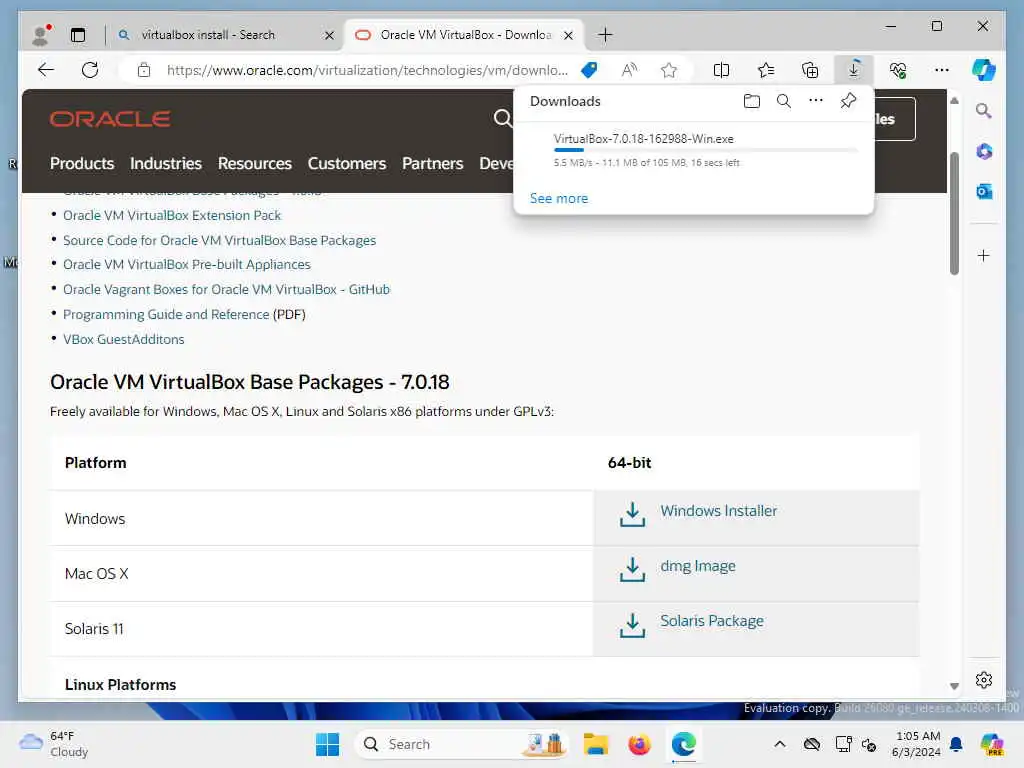Image resolution: width=1024 pixels, height=768 pixels.
Task: Open the Partners menu
Action: pos(432,163)
